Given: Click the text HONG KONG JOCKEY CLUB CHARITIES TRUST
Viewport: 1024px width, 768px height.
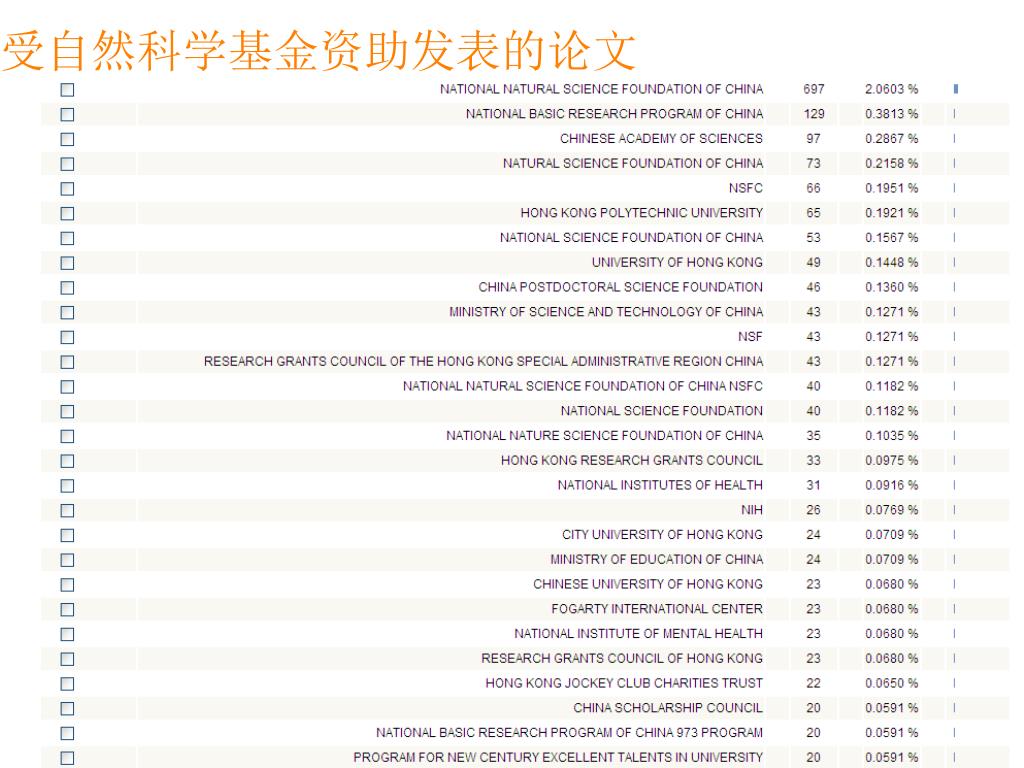Looking at the screenshot, I should coord(624,684).
